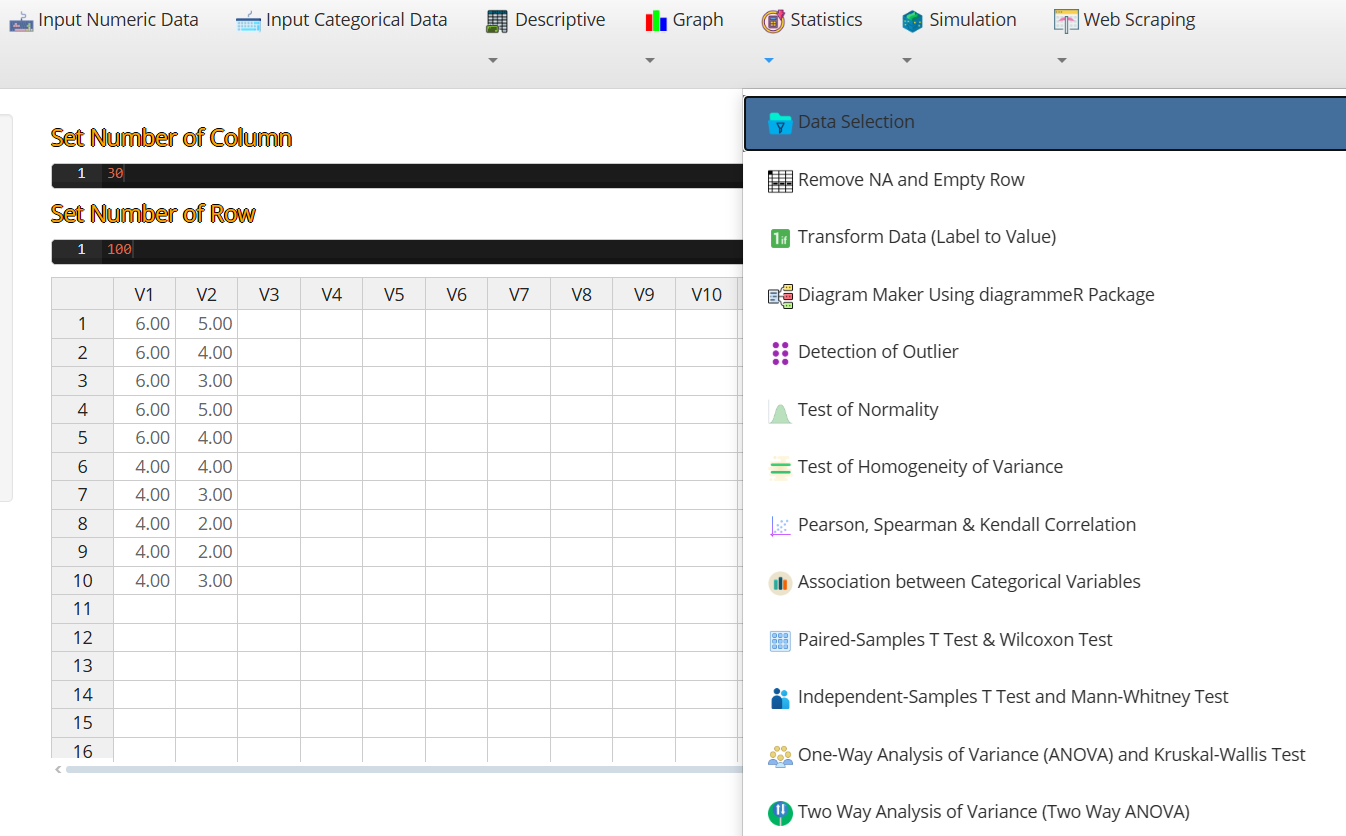
Task: Open the Simulation dropdown arrow
Action: click(907, 61)
